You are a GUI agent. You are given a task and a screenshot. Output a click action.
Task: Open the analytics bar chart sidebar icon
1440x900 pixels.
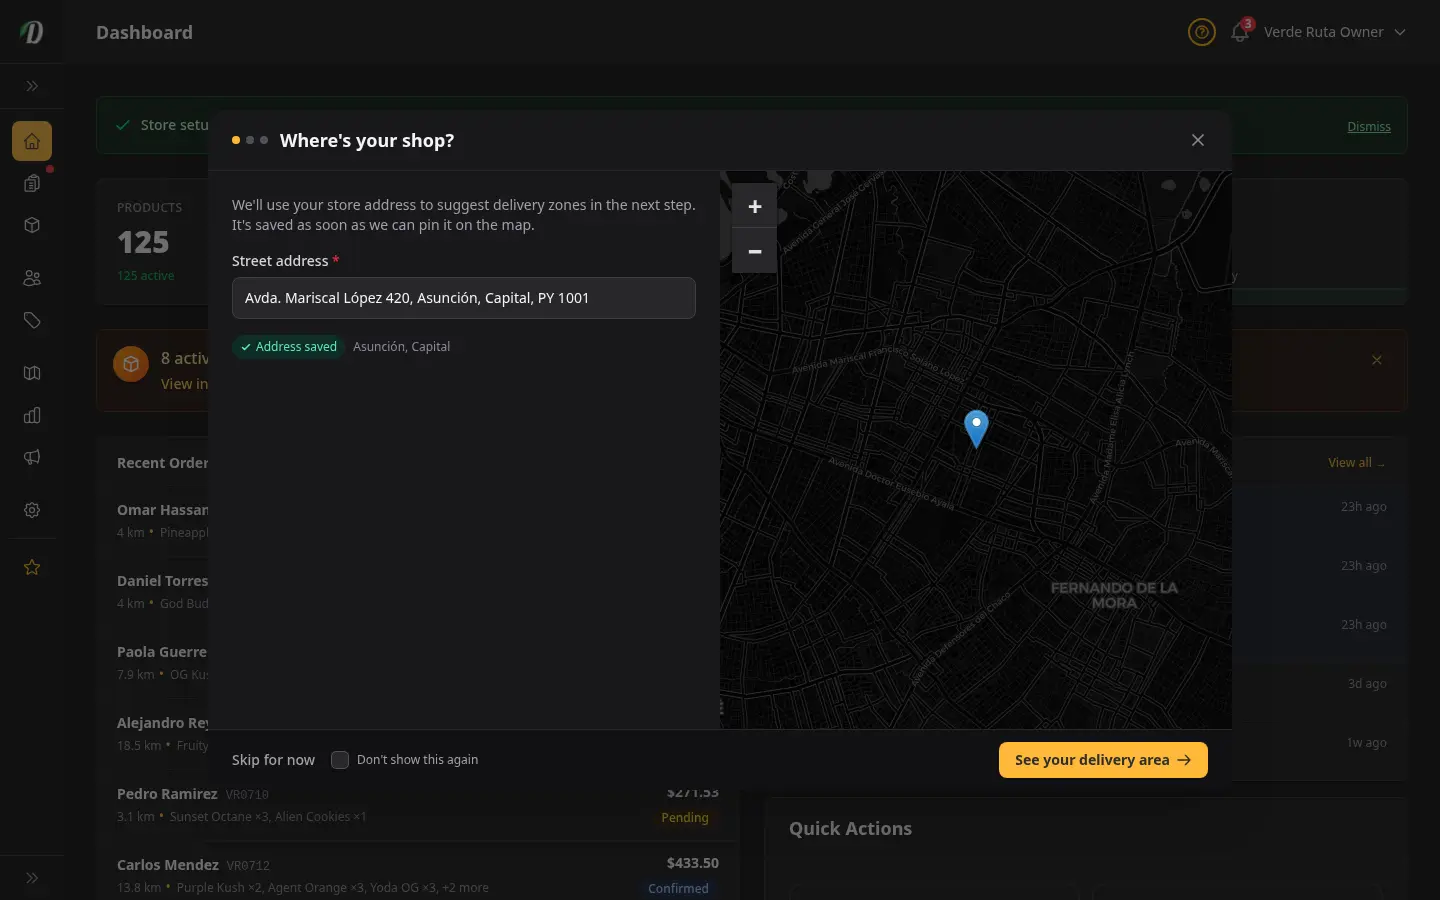coord(32,415)
